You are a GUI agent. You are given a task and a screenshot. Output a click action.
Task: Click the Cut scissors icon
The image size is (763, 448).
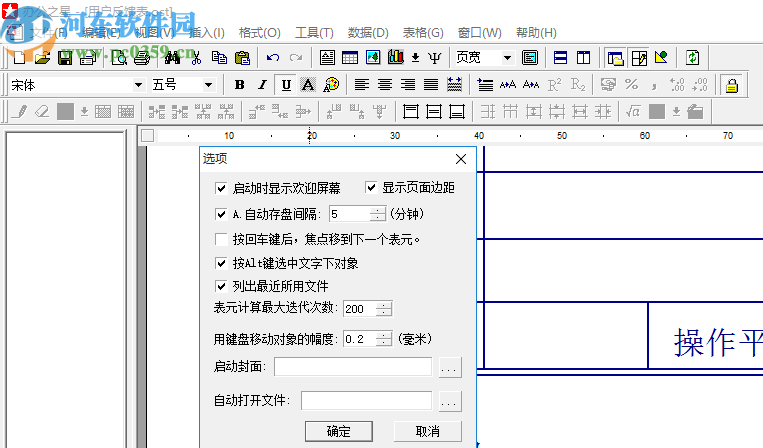[x=196, y=58]
